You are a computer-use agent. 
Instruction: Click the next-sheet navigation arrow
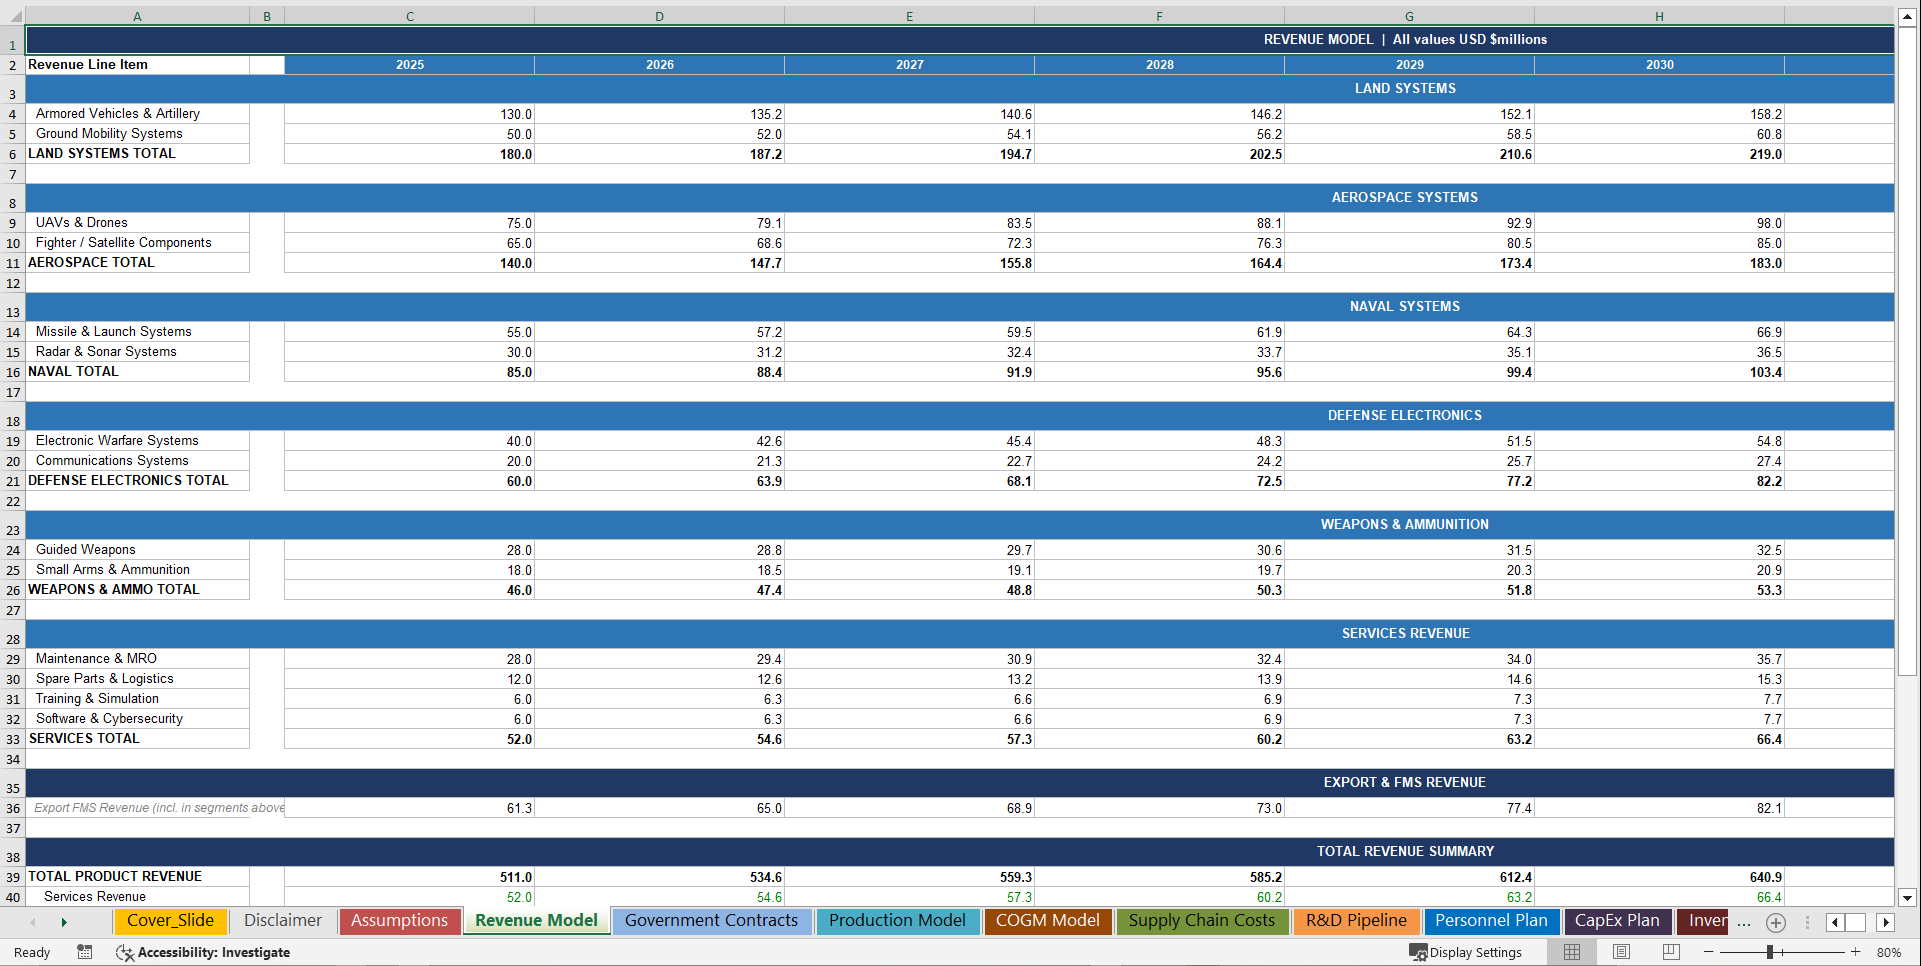coord(64,921)
